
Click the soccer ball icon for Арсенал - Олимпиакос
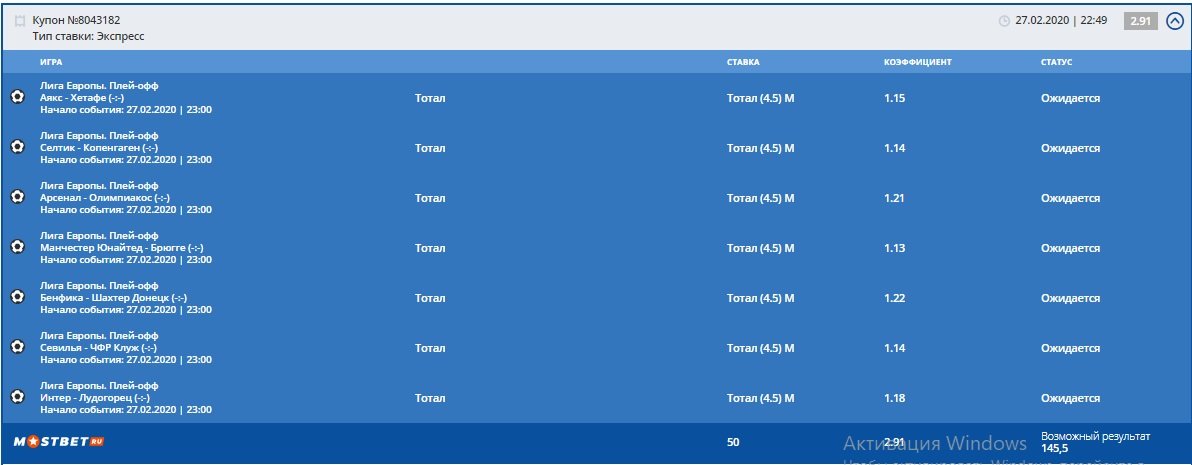point(17,198)
